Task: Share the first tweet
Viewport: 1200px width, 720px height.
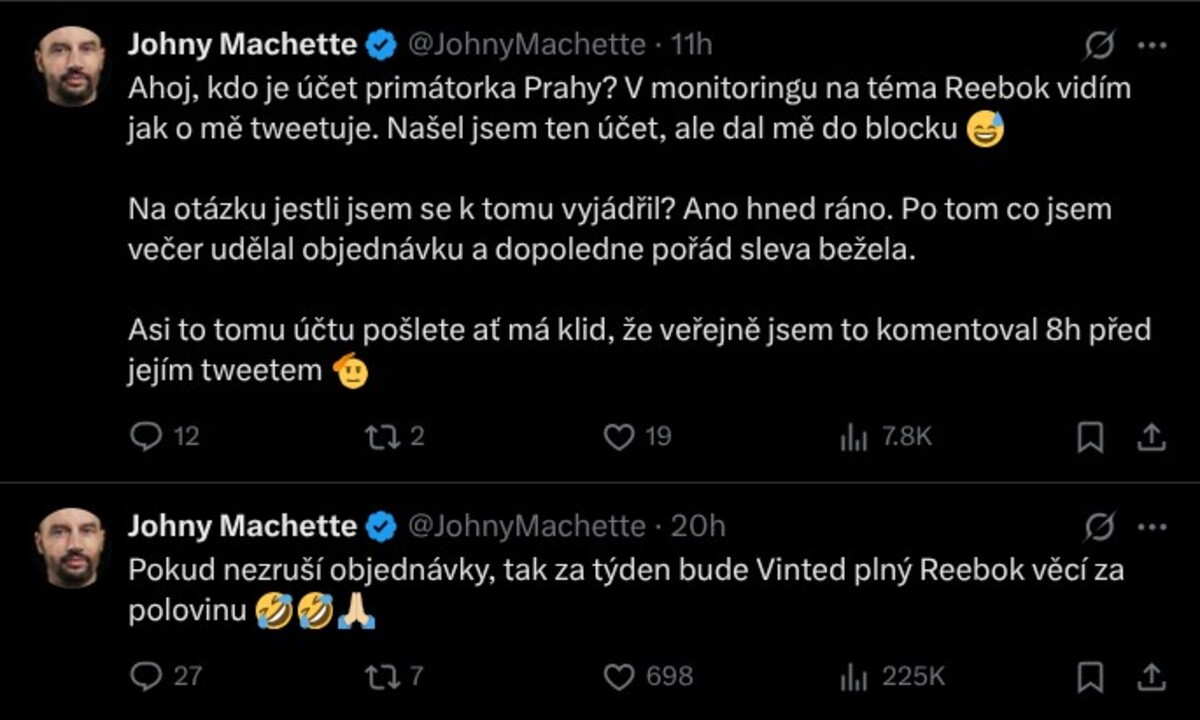Action: pyautogui.click(x=1151, y=437)
